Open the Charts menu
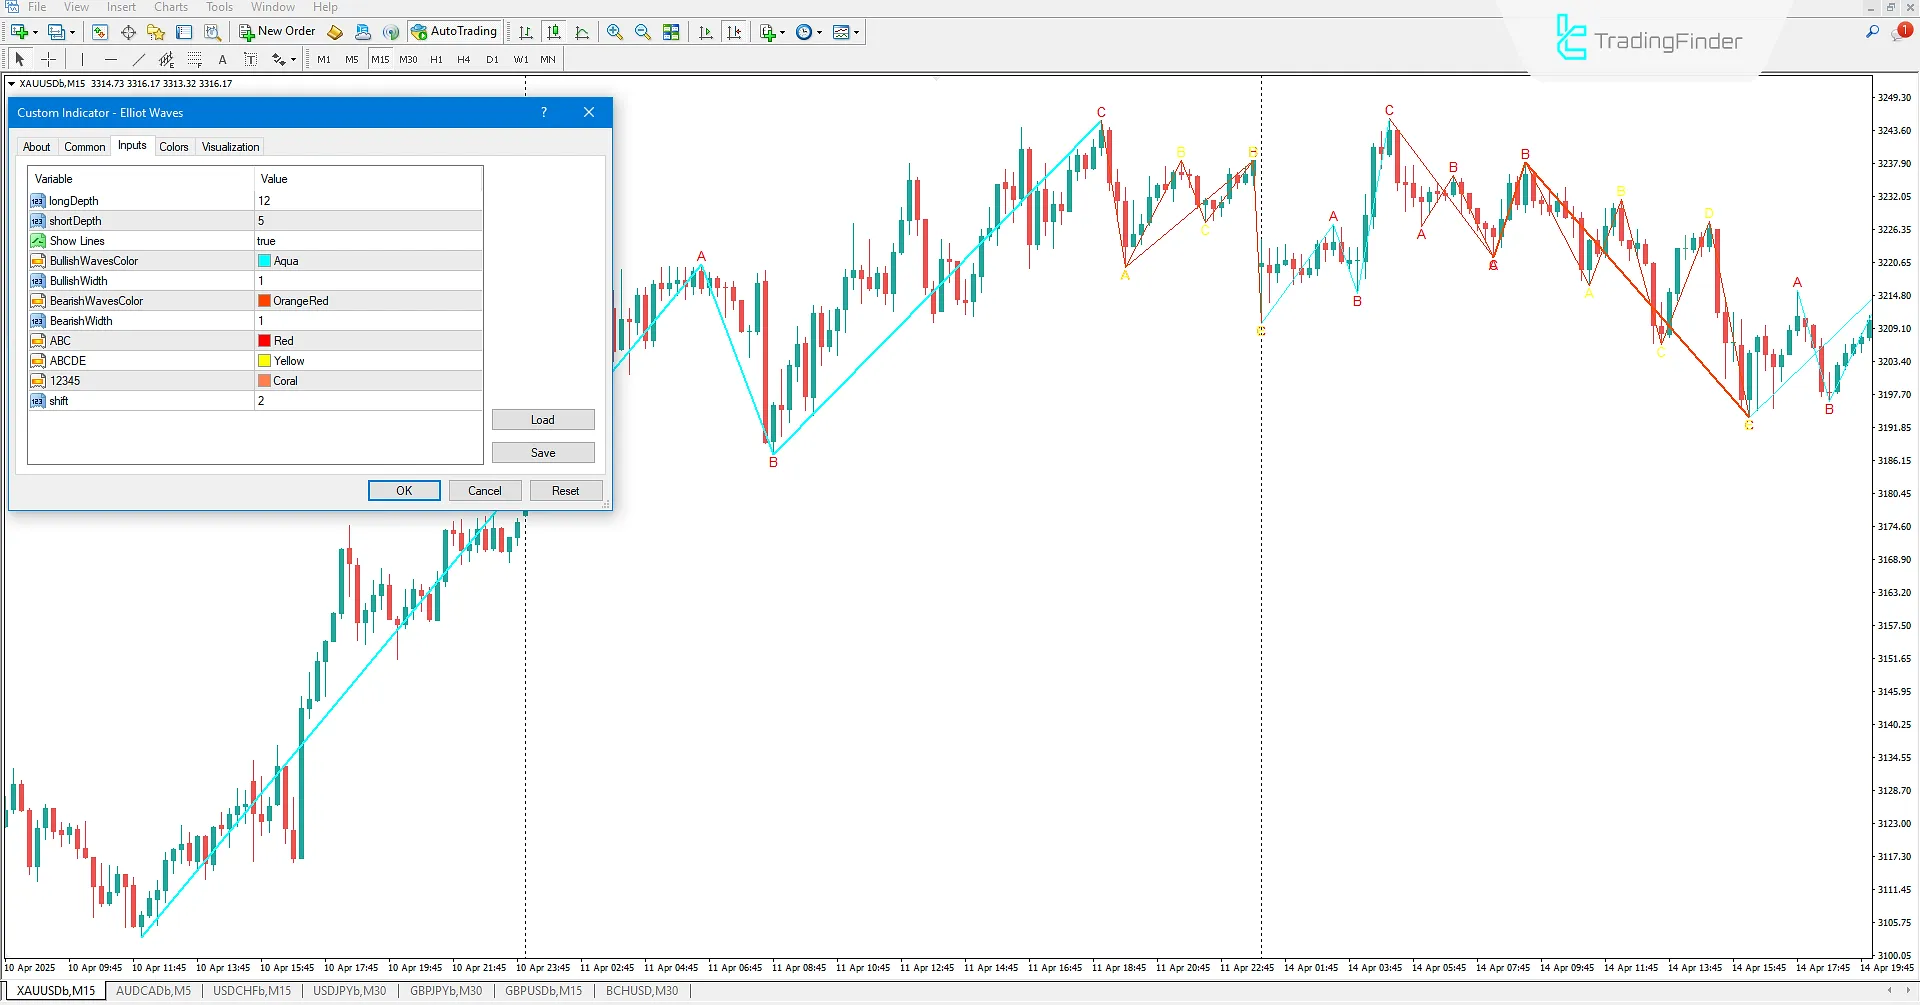This screenshot has height=1005, width=1920. coord(170,7)
